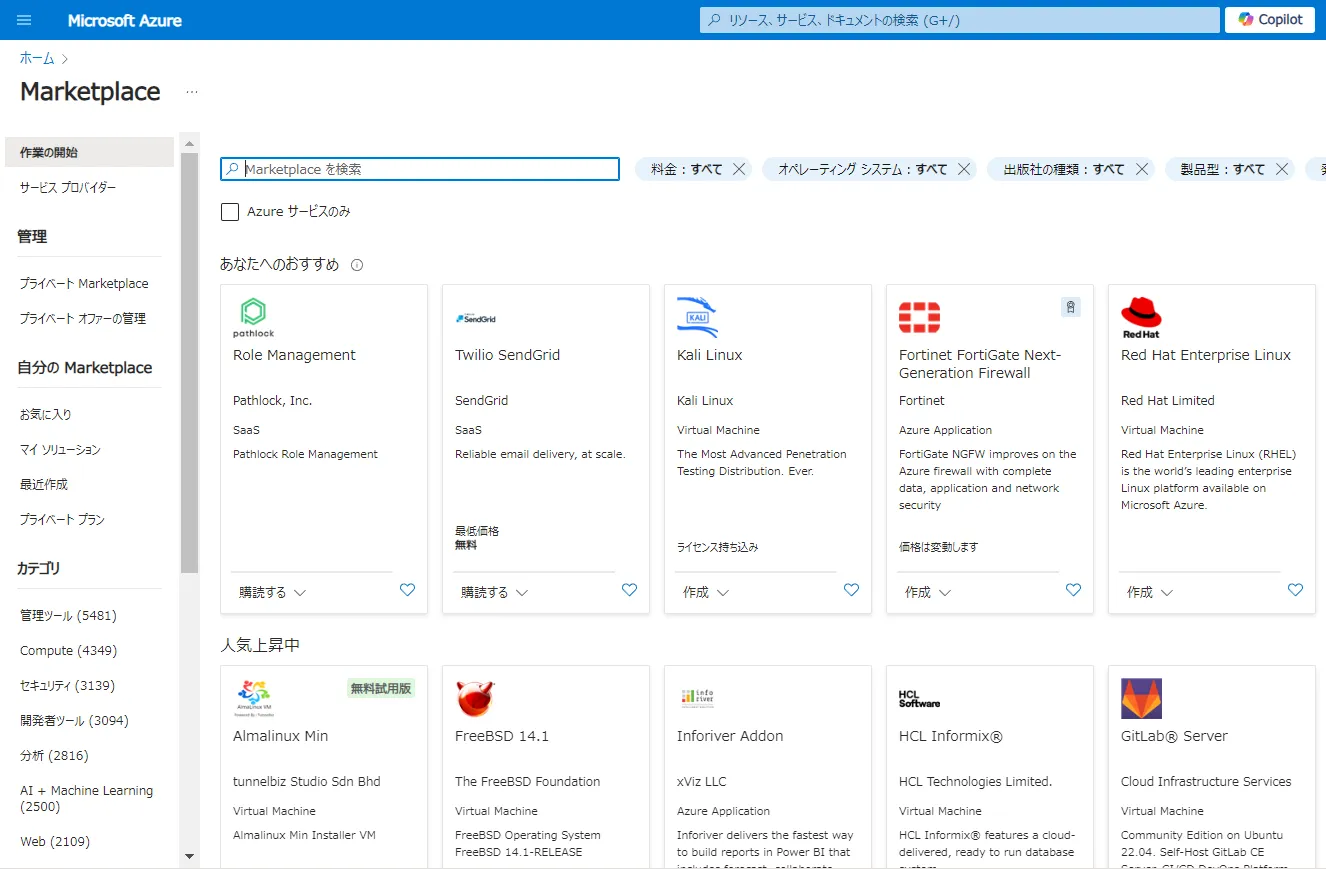
Task: Select サービス プロバイダー in sidebar
Action: pyautogui.click(x=68, y=187)
